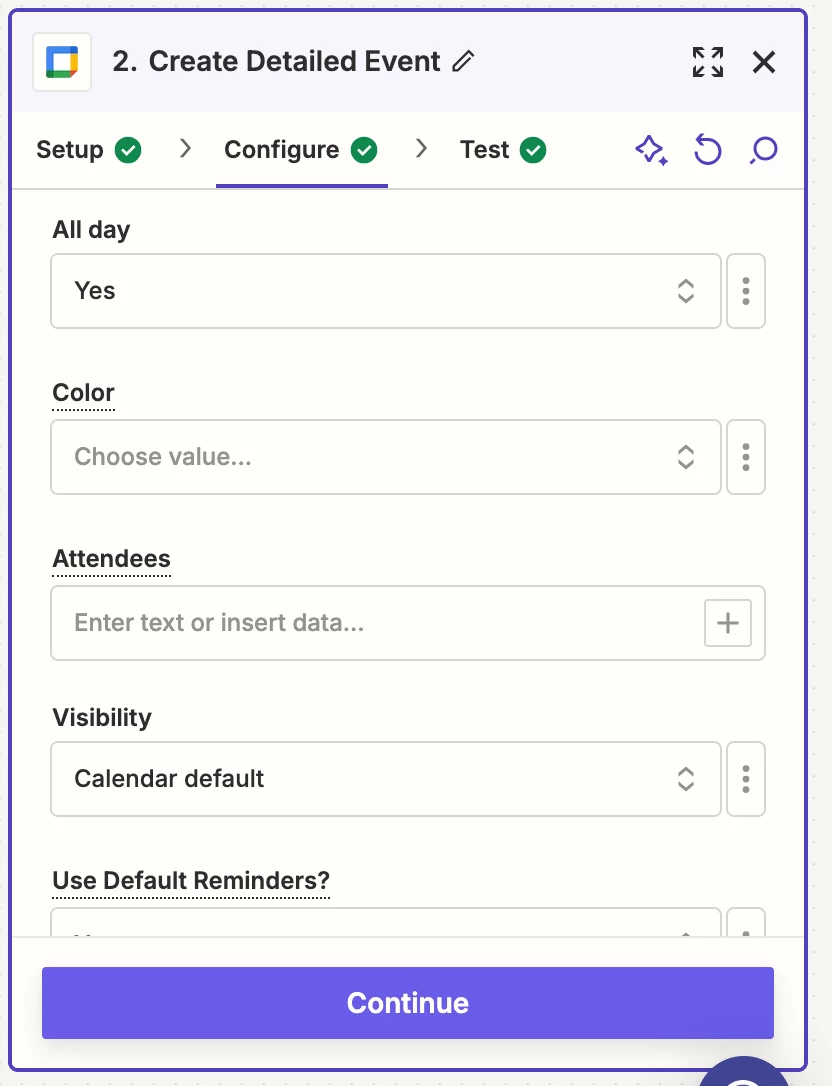This screenshot has width=832, height=1086.
Task: Click the Use Default Reminders? label
Action: [x=191, y=881]
